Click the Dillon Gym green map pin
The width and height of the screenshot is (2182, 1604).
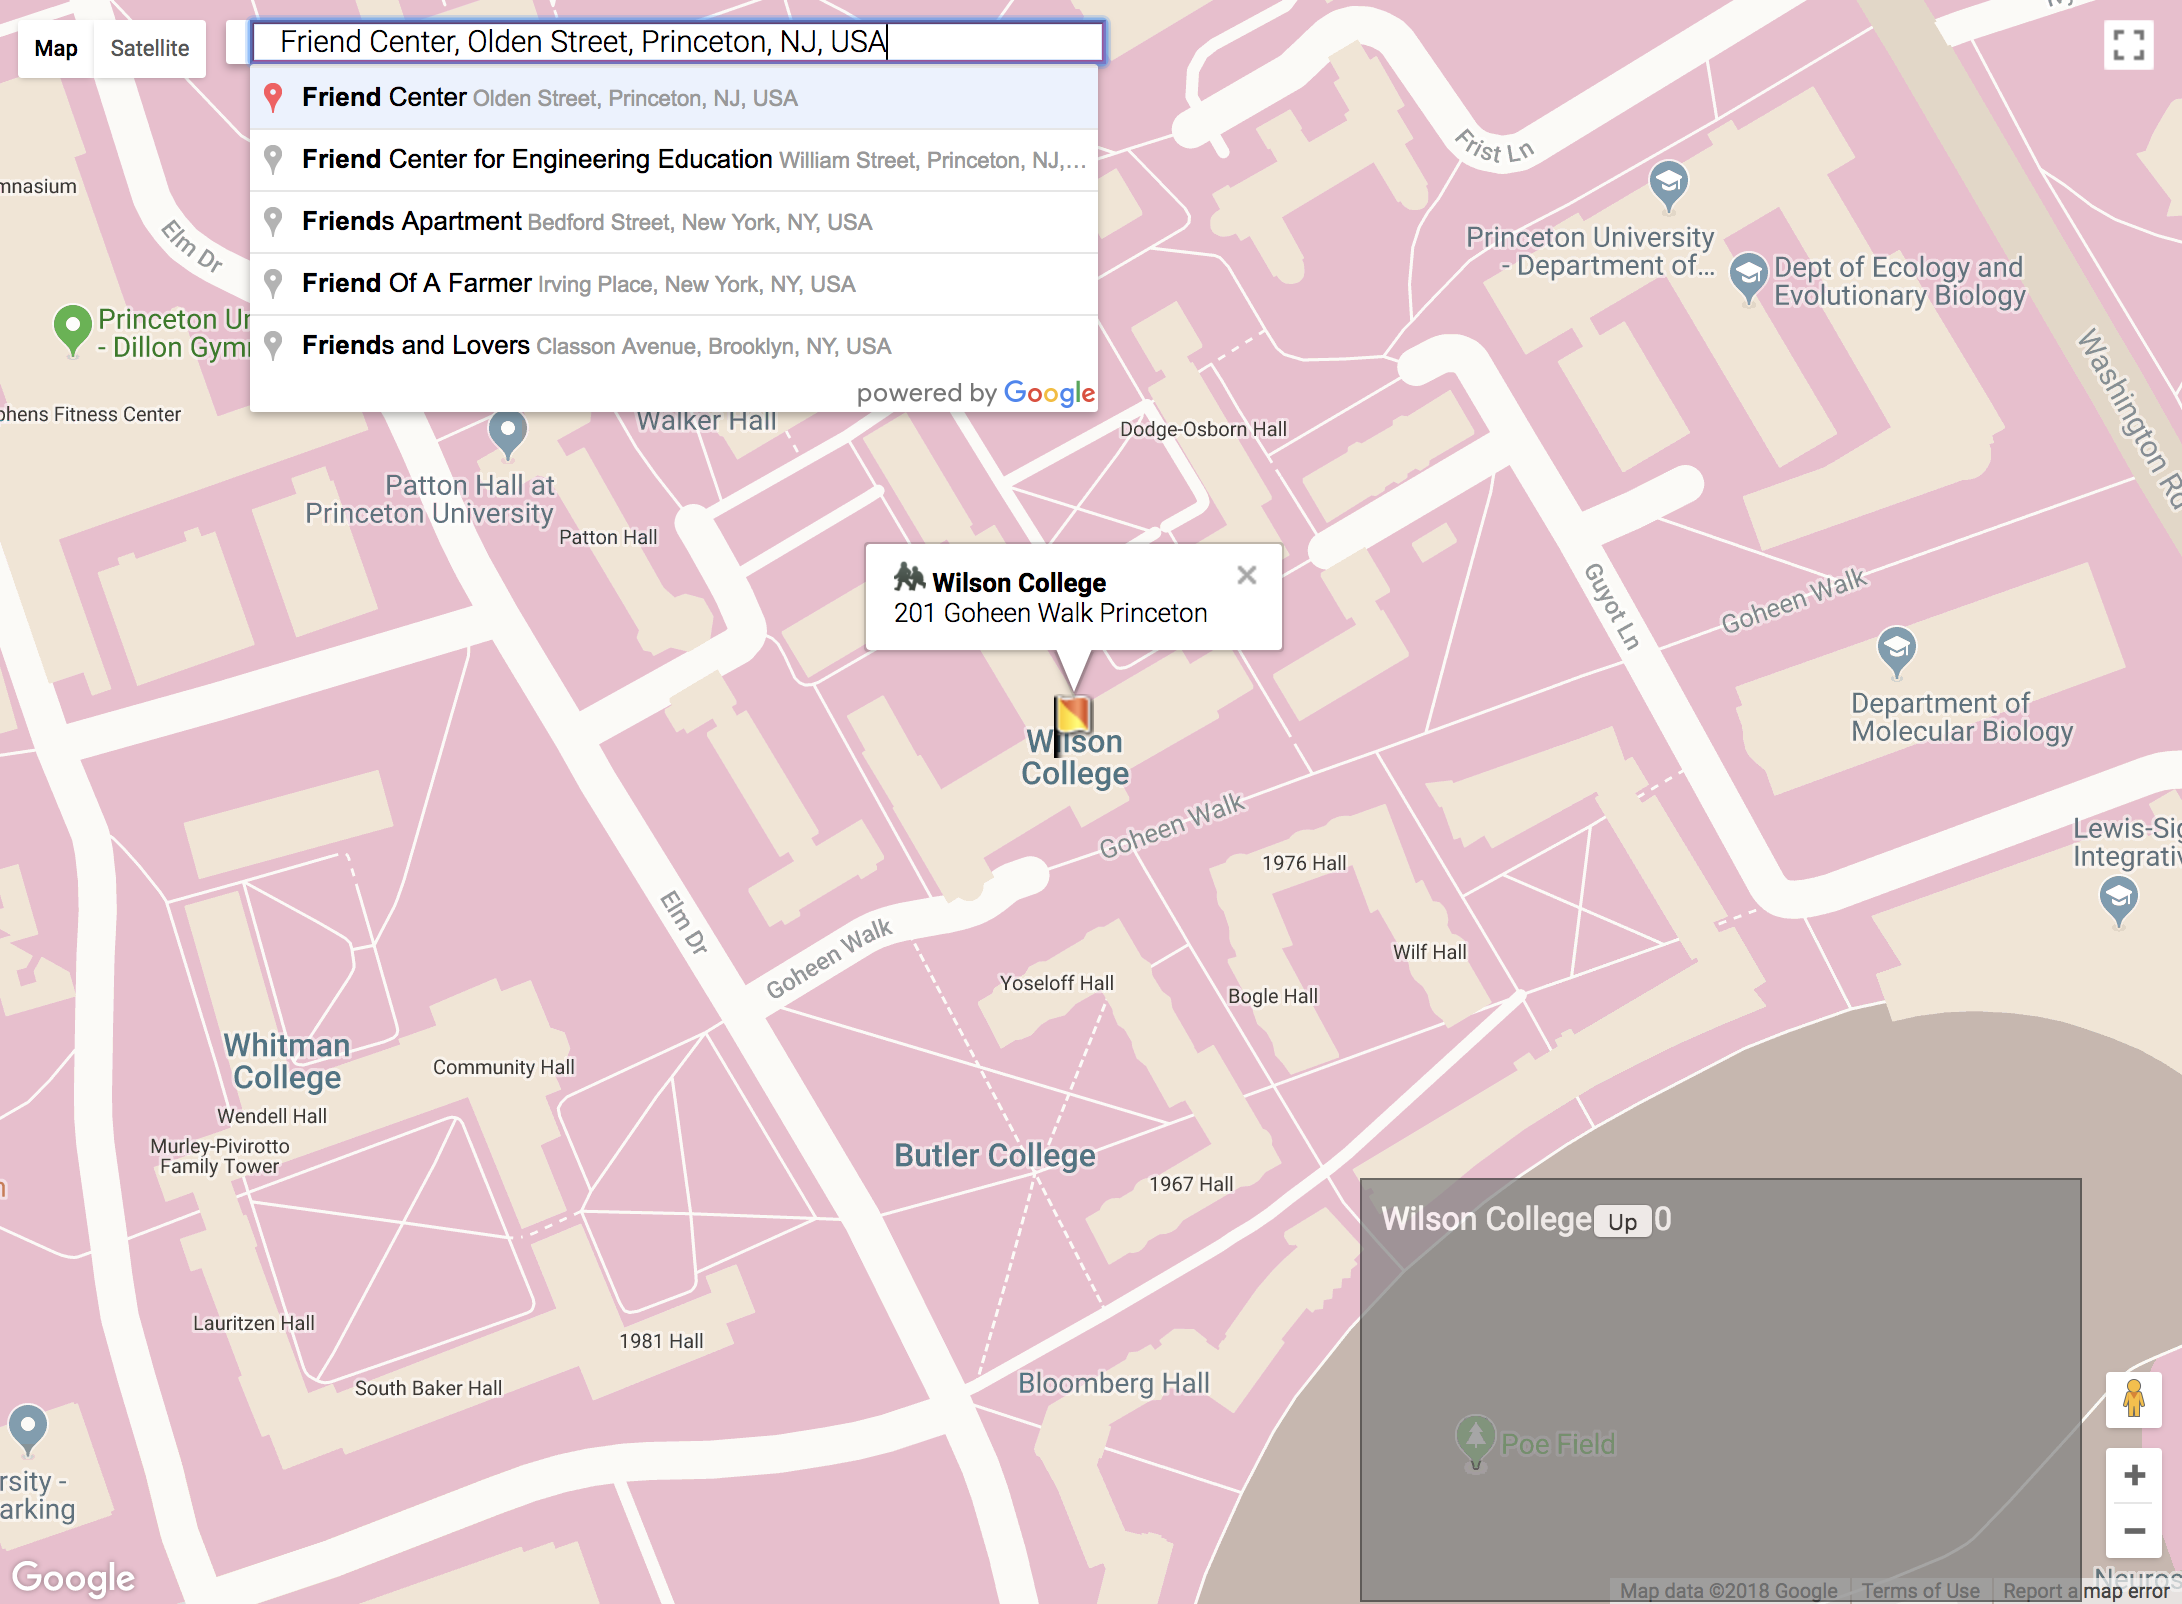pos(72,328)
